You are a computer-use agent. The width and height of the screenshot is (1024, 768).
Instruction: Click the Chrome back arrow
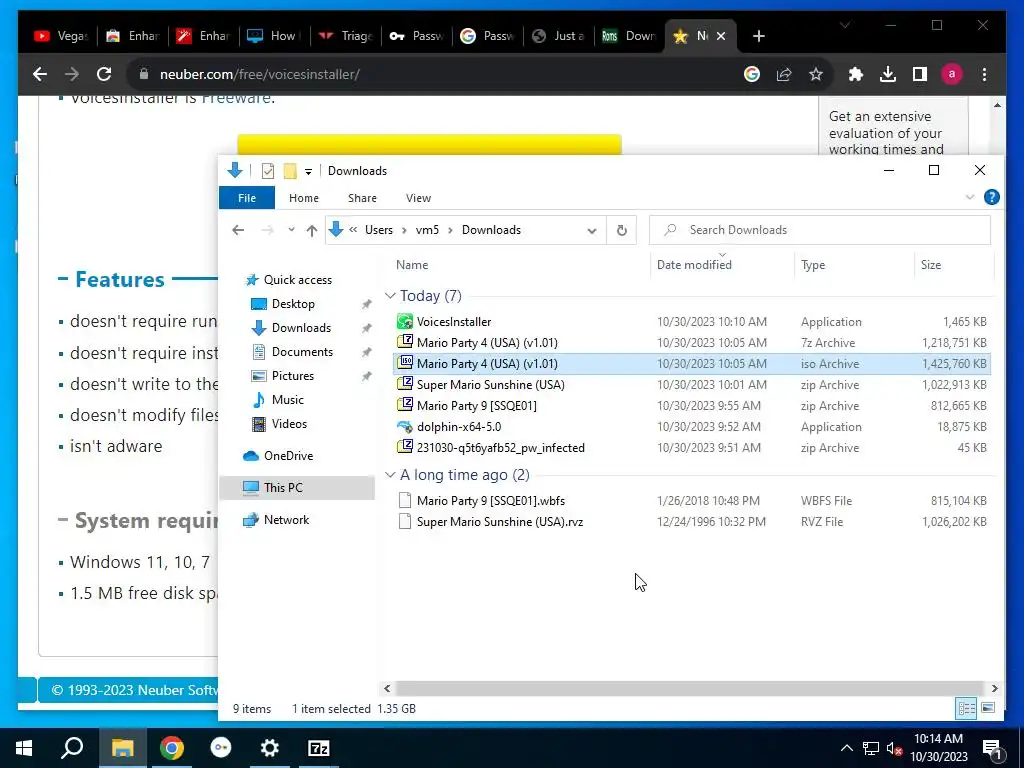tap(40, 74)
